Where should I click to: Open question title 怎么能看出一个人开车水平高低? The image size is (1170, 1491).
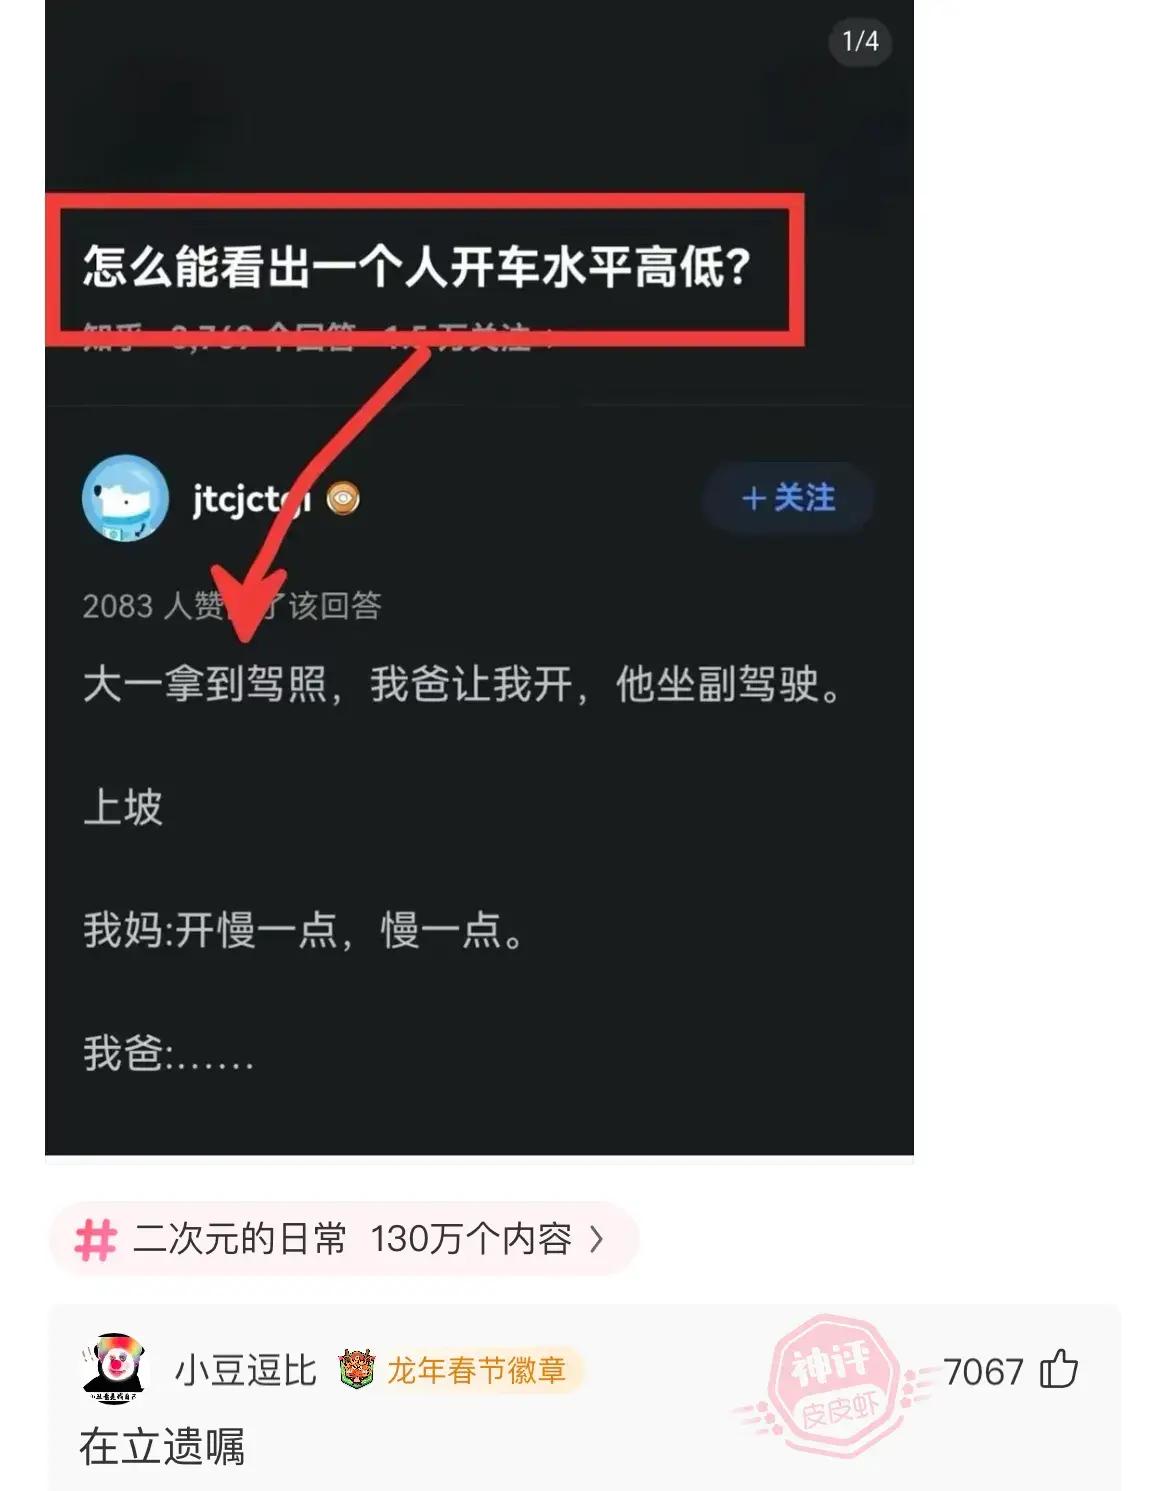pyautogui.click(x=416, y=267)
